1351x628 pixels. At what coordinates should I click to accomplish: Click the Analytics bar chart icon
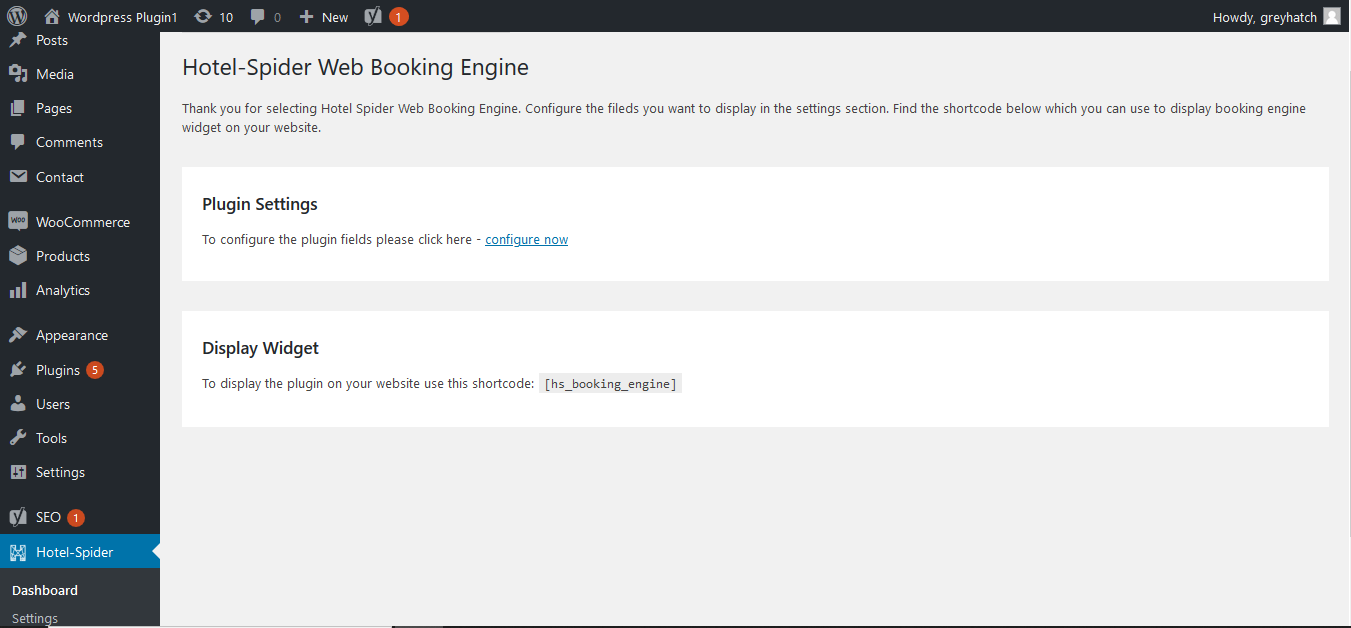click(17, 290)
